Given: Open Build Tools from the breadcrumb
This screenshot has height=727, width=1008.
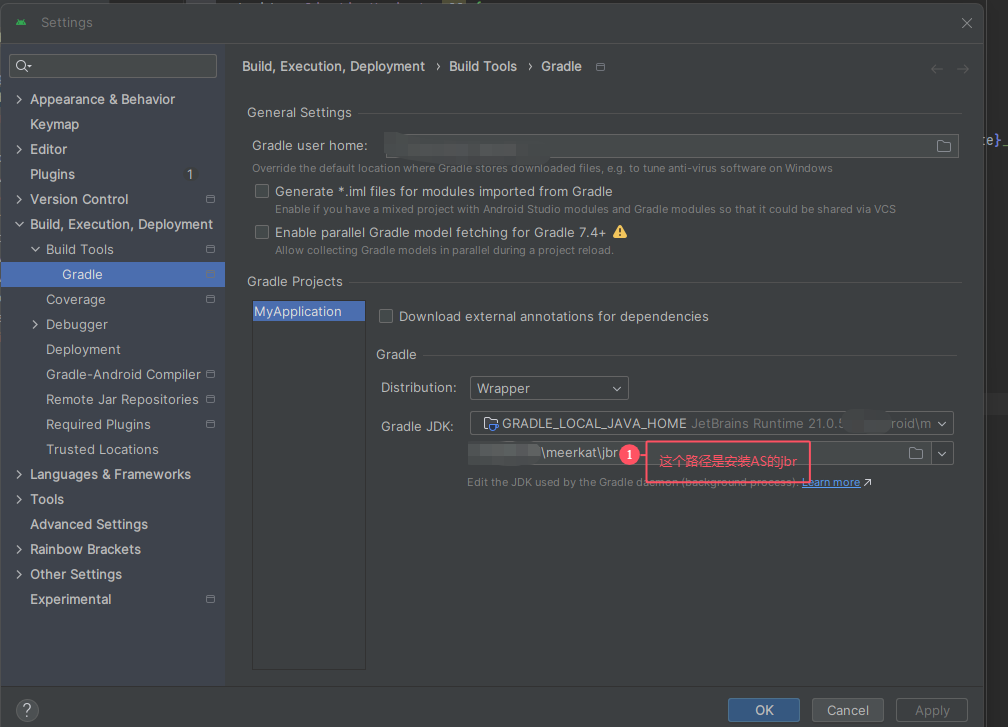Looking at the screenshot, I should pos(483,66).
